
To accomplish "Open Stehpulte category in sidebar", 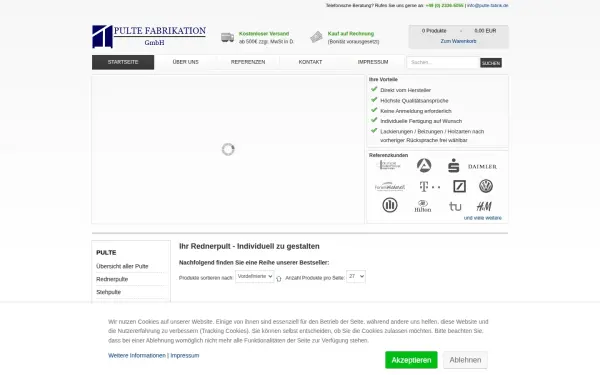I will tap(109, 292).
